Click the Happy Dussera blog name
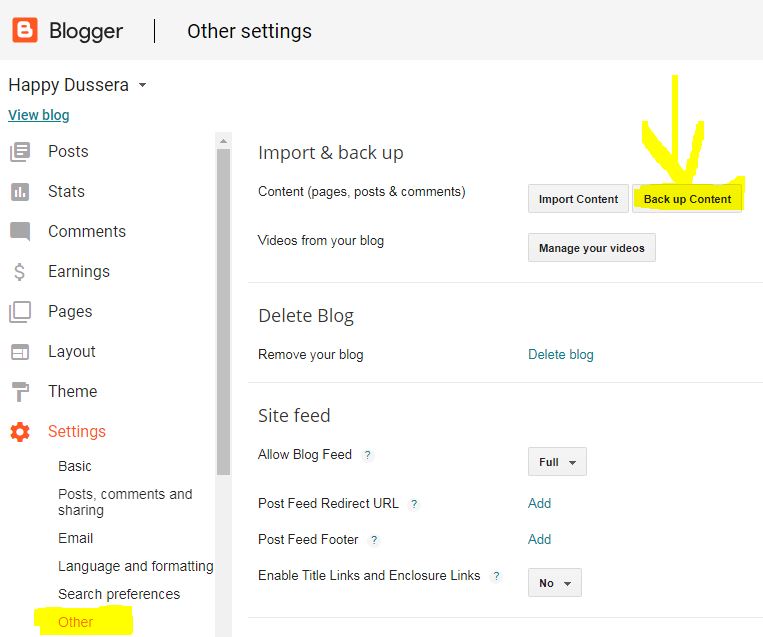The image size is (763, 637). [69, 85]
